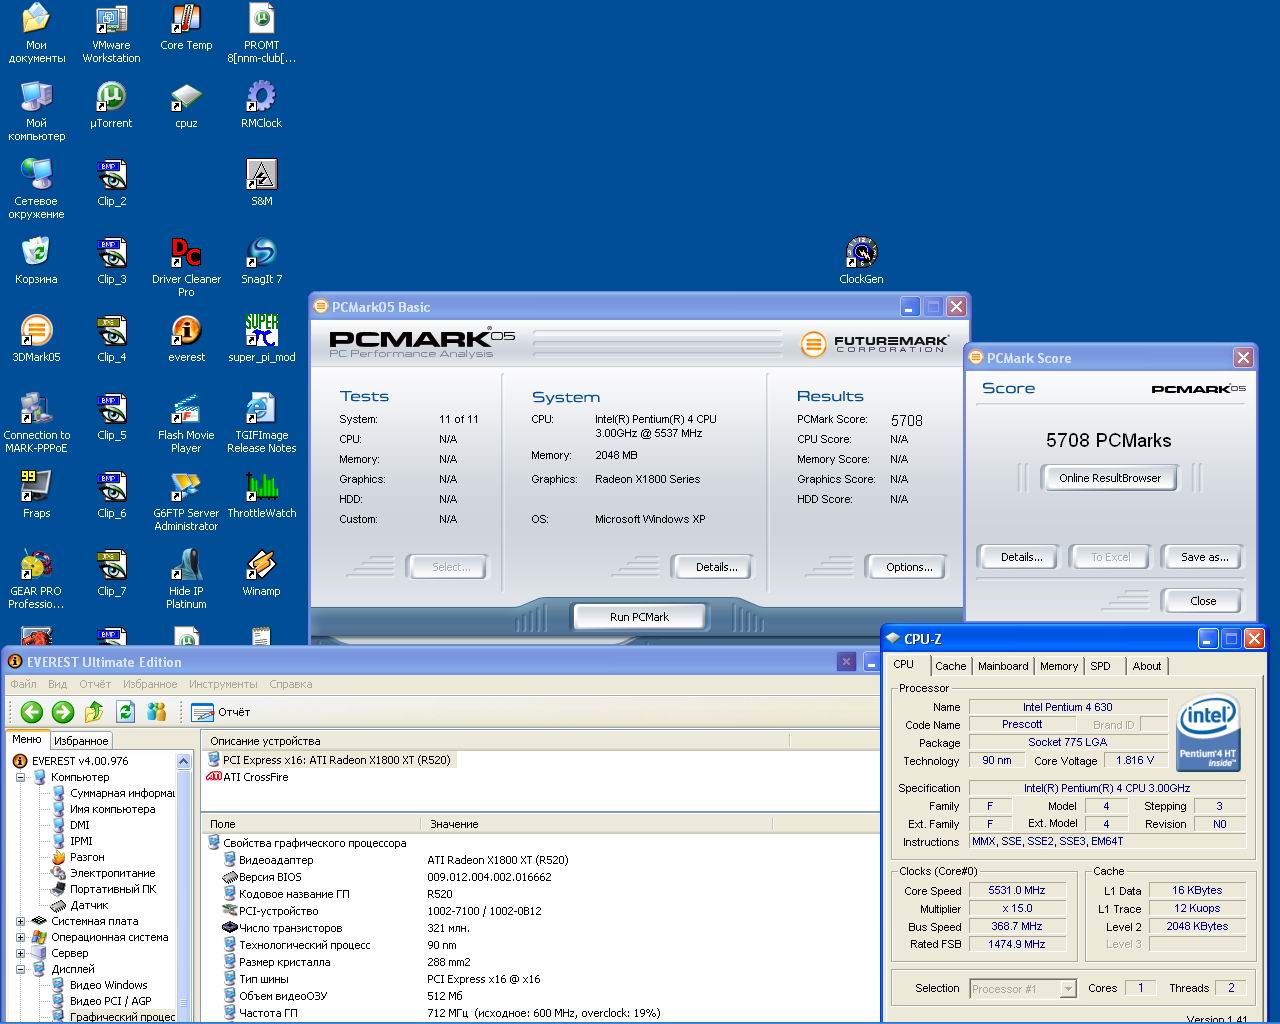Open the Flash Movie Player icon

186,423
